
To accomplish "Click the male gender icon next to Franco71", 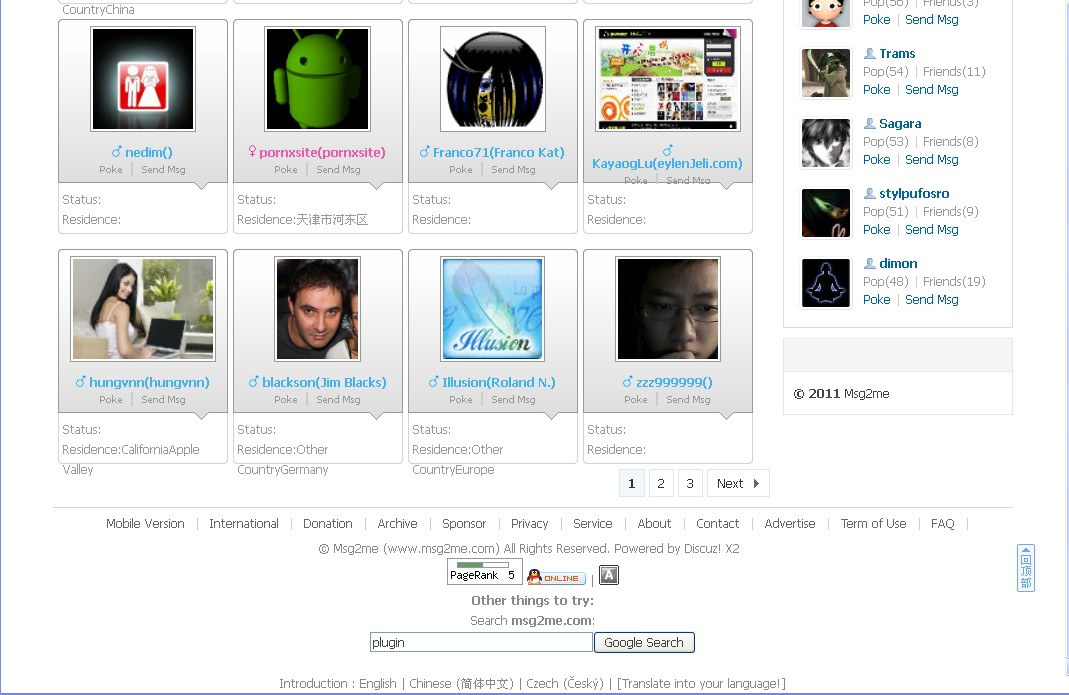I will [425, 151].
